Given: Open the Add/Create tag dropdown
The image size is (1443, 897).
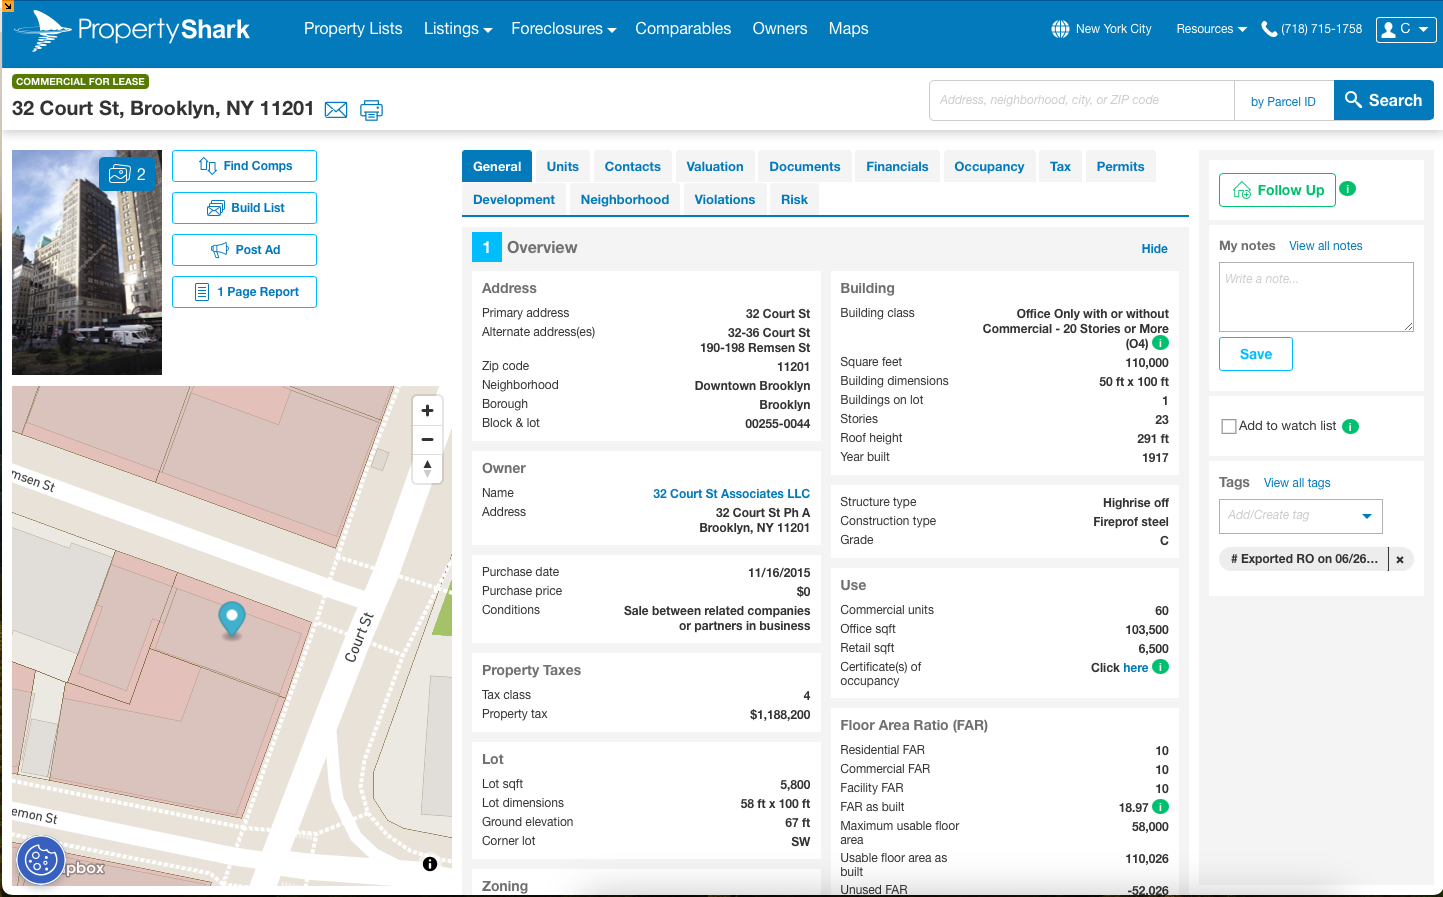Looking at the screenshot, I should click(1366, 516).
